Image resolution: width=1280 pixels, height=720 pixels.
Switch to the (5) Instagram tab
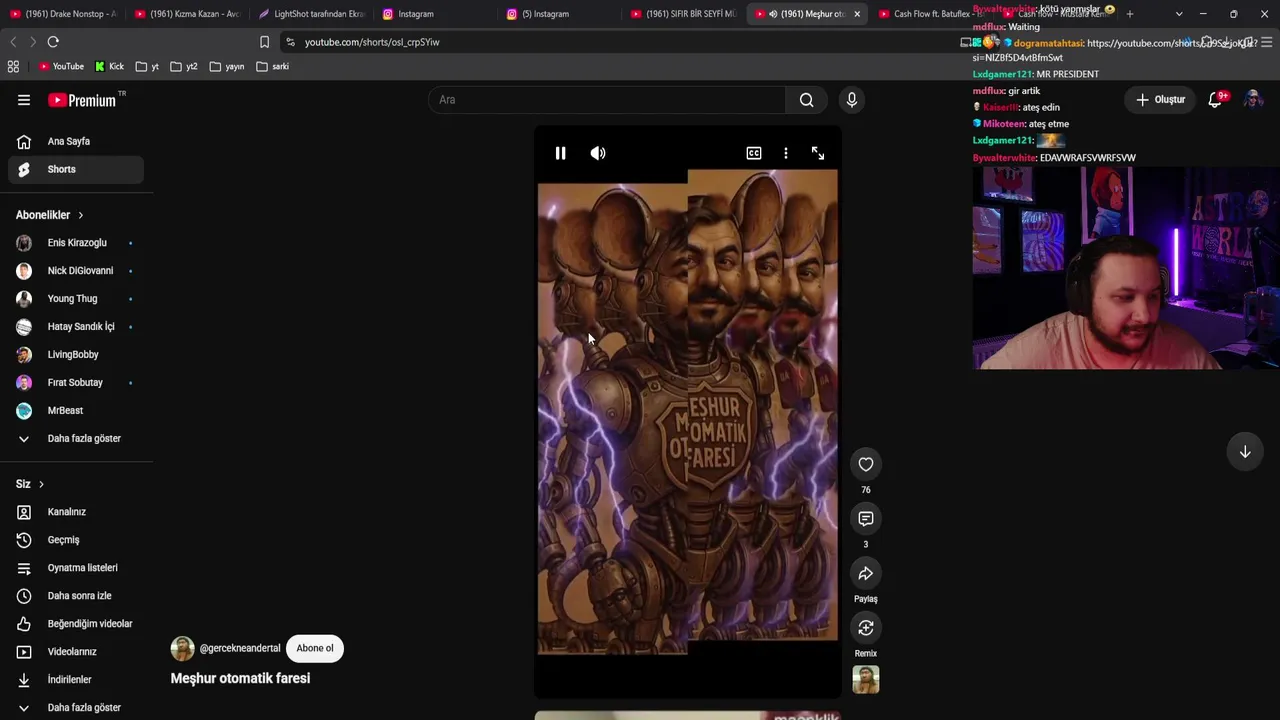click(559, 14)
